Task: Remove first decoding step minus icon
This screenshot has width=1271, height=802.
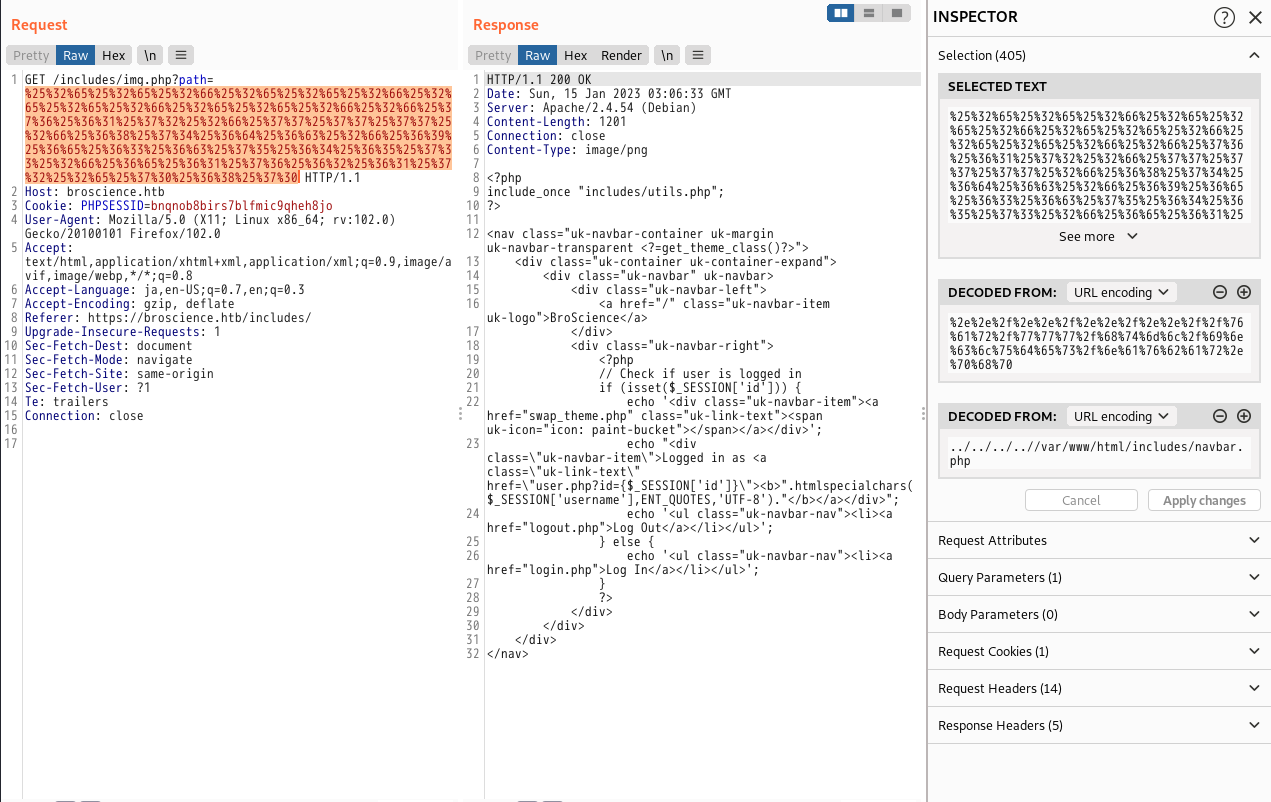Action: coord(1220,292)
